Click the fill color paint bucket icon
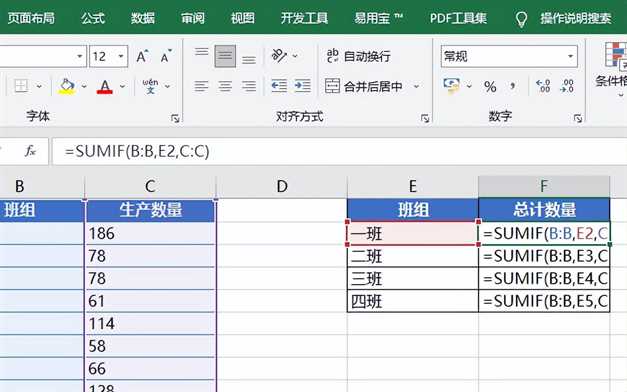 point(66,86)
